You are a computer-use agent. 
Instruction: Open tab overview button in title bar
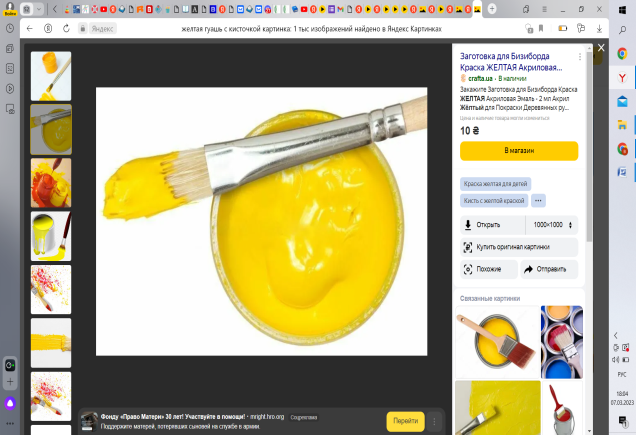coord(27,9)
